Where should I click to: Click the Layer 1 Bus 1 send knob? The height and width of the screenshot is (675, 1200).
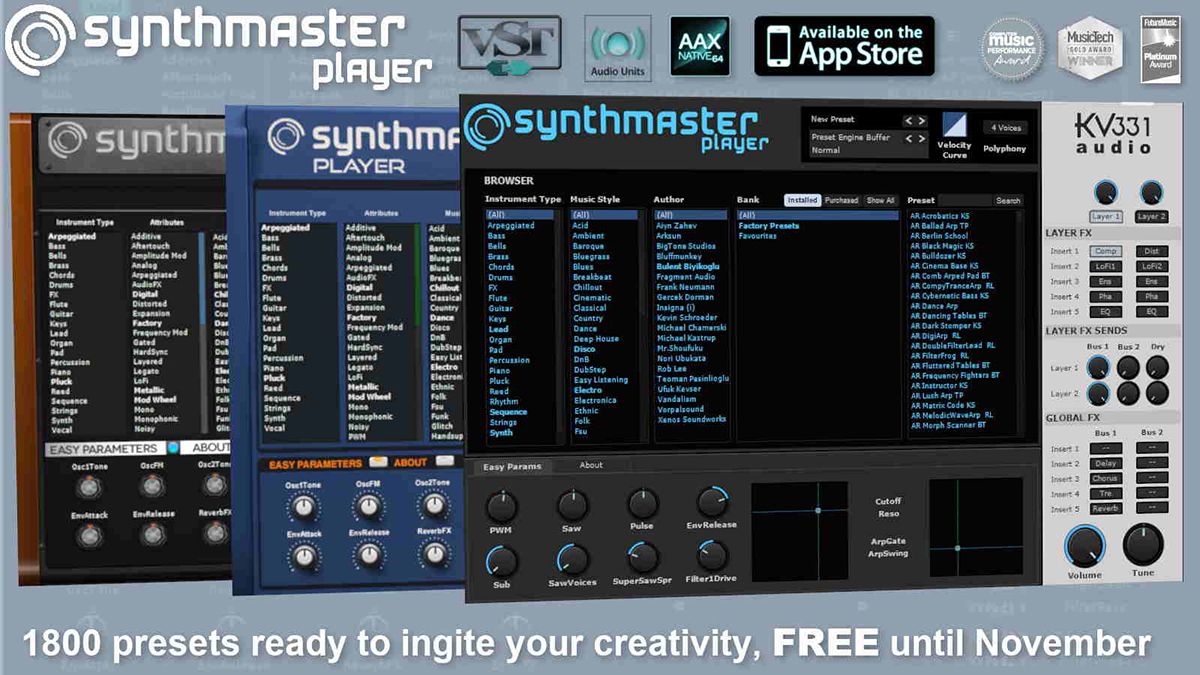point(1099,367)
